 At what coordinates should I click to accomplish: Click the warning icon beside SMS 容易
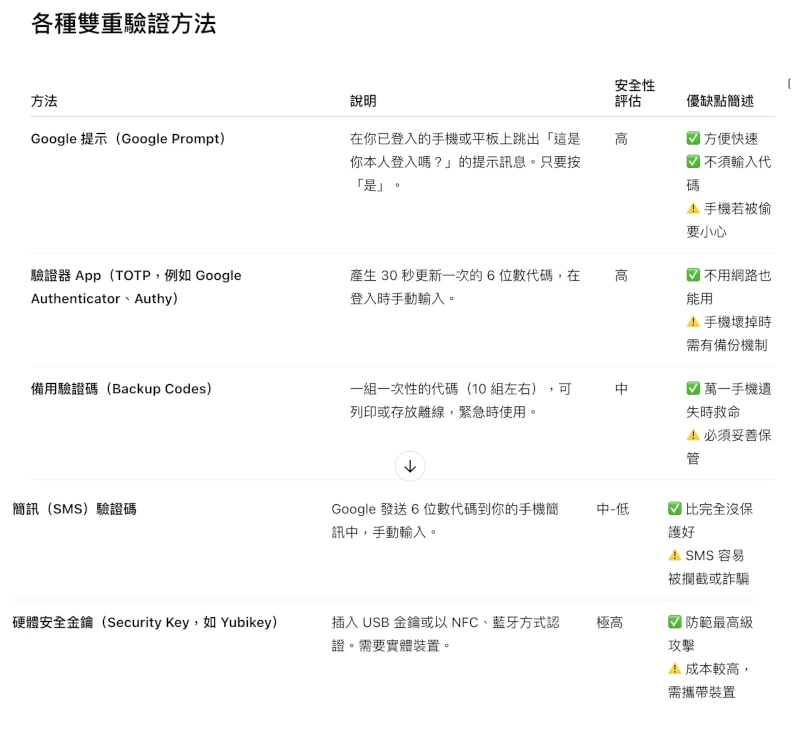pos(675,555)
